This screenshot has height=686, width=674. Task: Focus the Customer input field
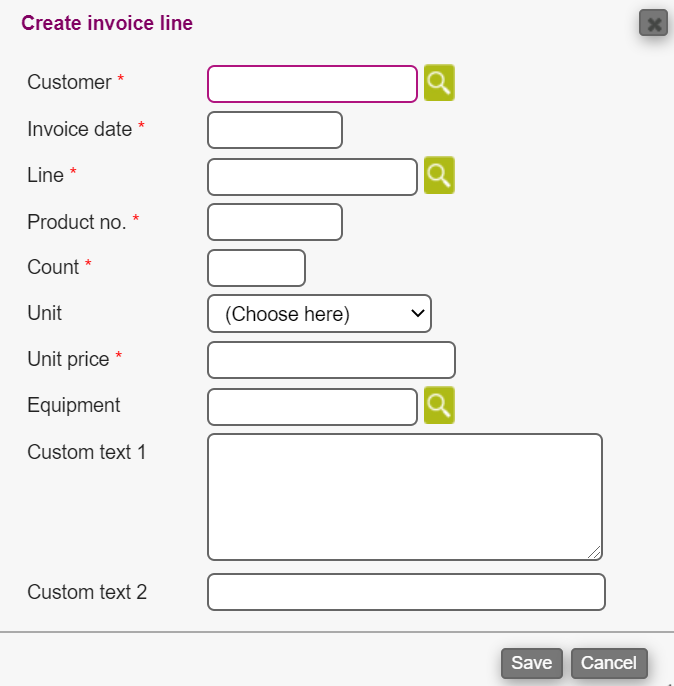coord(312,84)
